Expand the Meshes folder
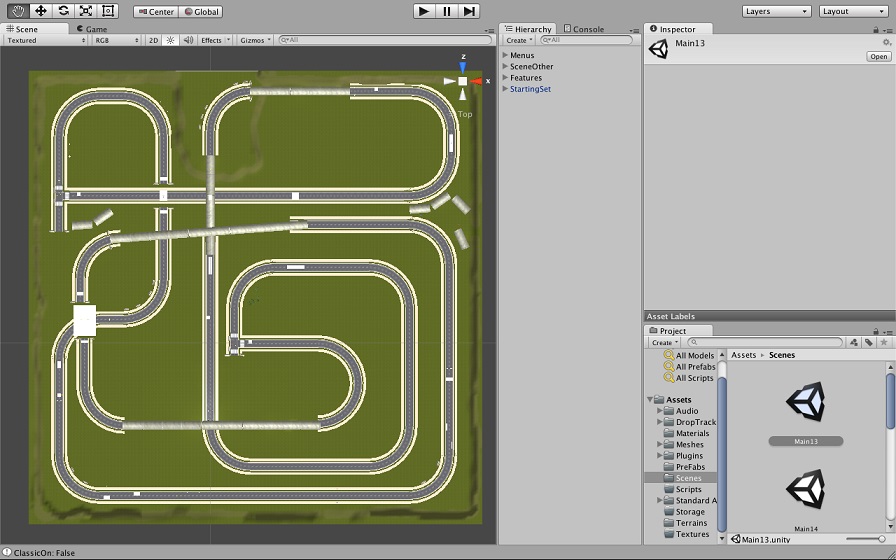This screenshot has width=896, height=560. pos(659,444)
